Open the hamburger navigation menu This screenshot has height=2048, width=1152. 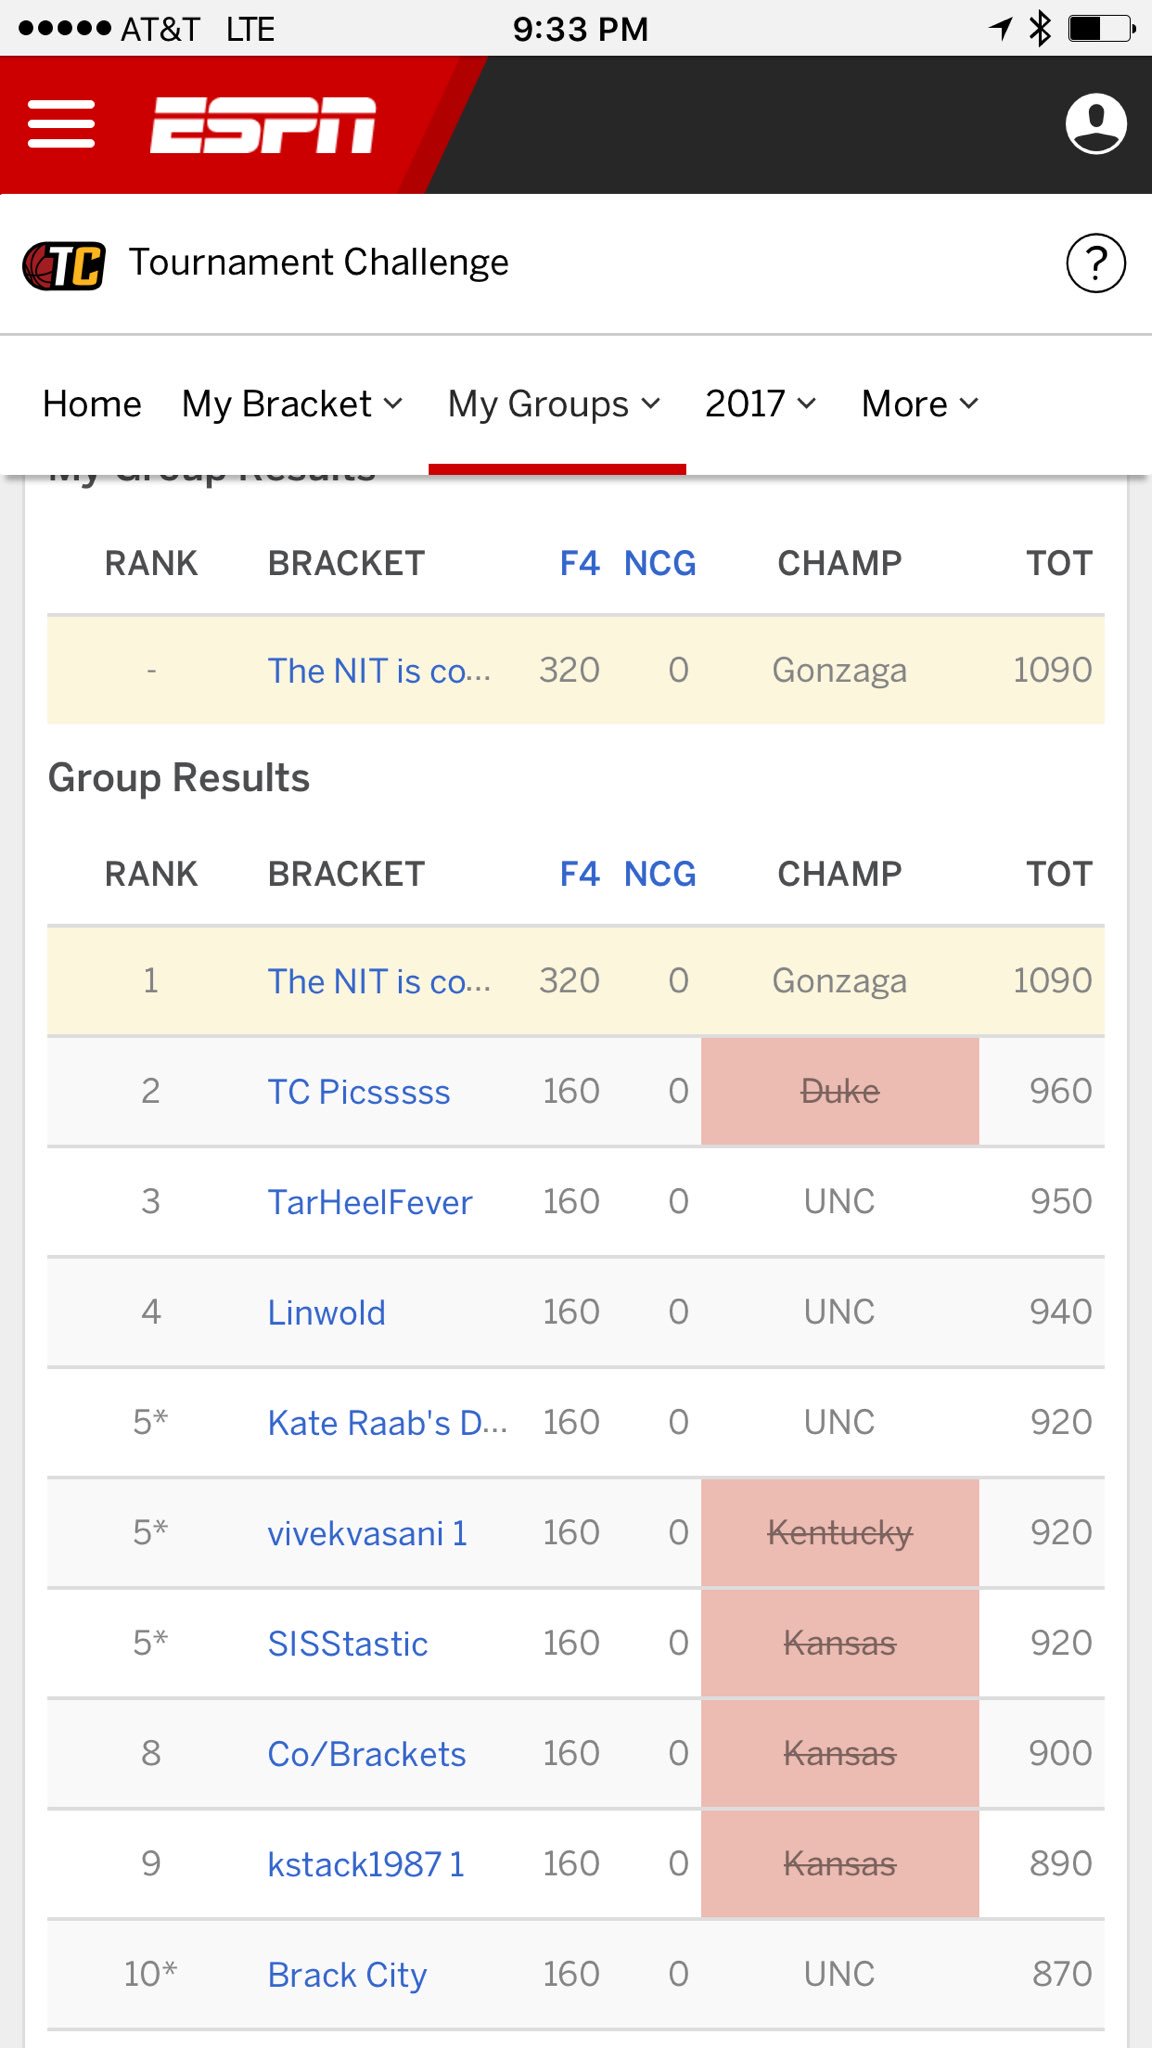coord(61,124)
